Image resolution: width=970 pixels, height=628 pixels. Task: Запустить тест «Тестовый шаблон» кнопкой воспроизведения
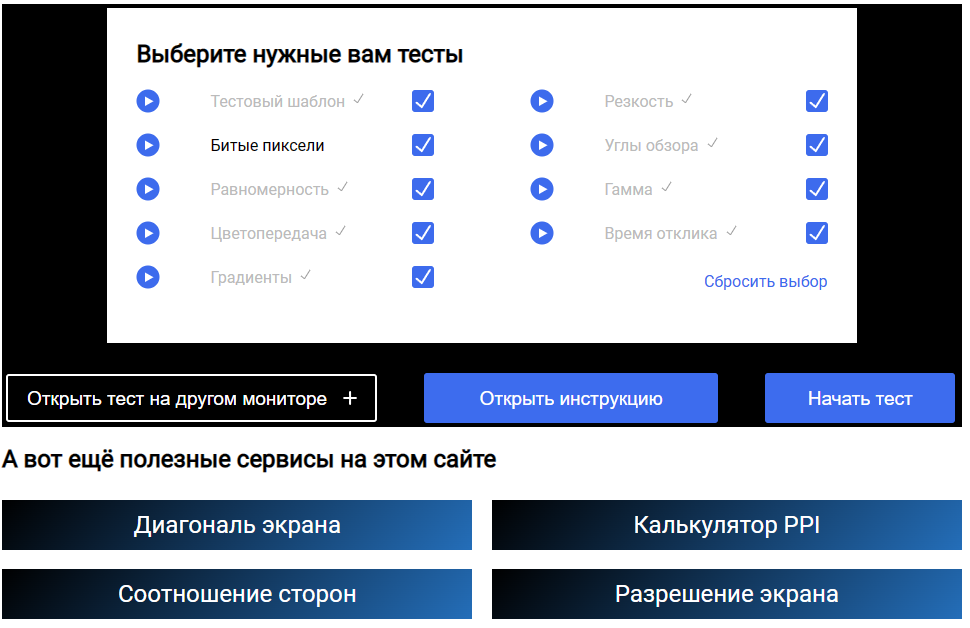(147, 101)
